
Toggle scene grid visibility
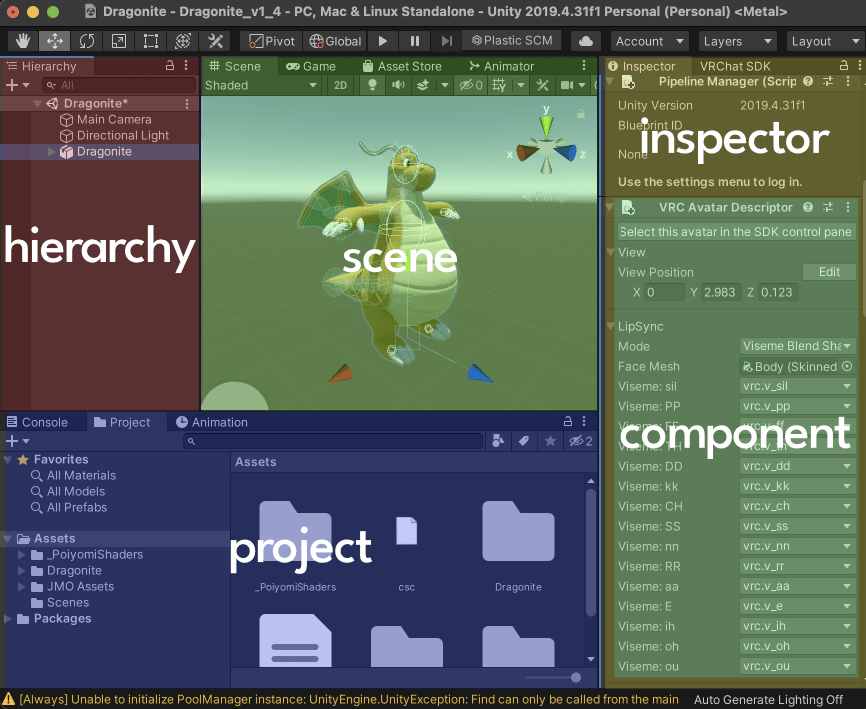coord(499,85)
